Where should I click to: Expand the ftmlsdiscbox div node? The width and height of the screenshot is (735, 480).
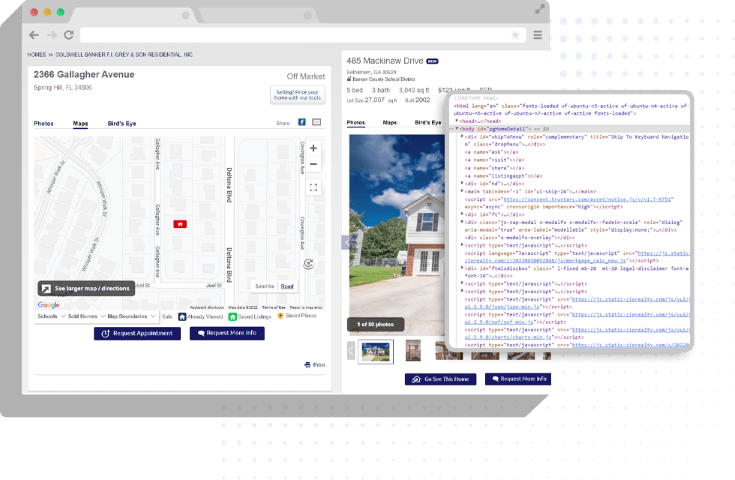pos(462,268)
